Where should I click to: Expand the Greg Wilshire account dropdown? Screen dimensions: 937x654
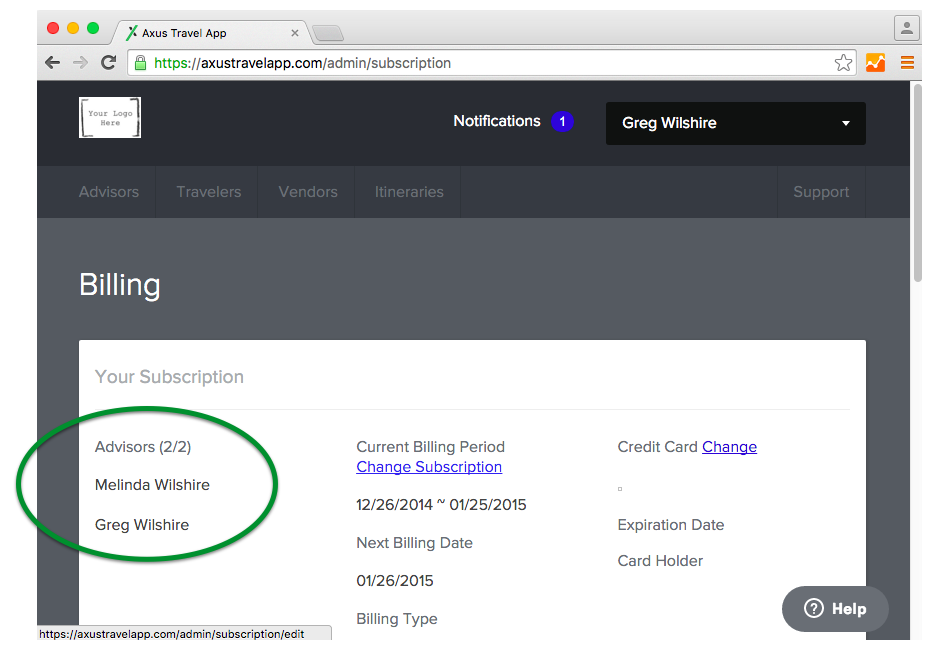(x=736, y=123)
